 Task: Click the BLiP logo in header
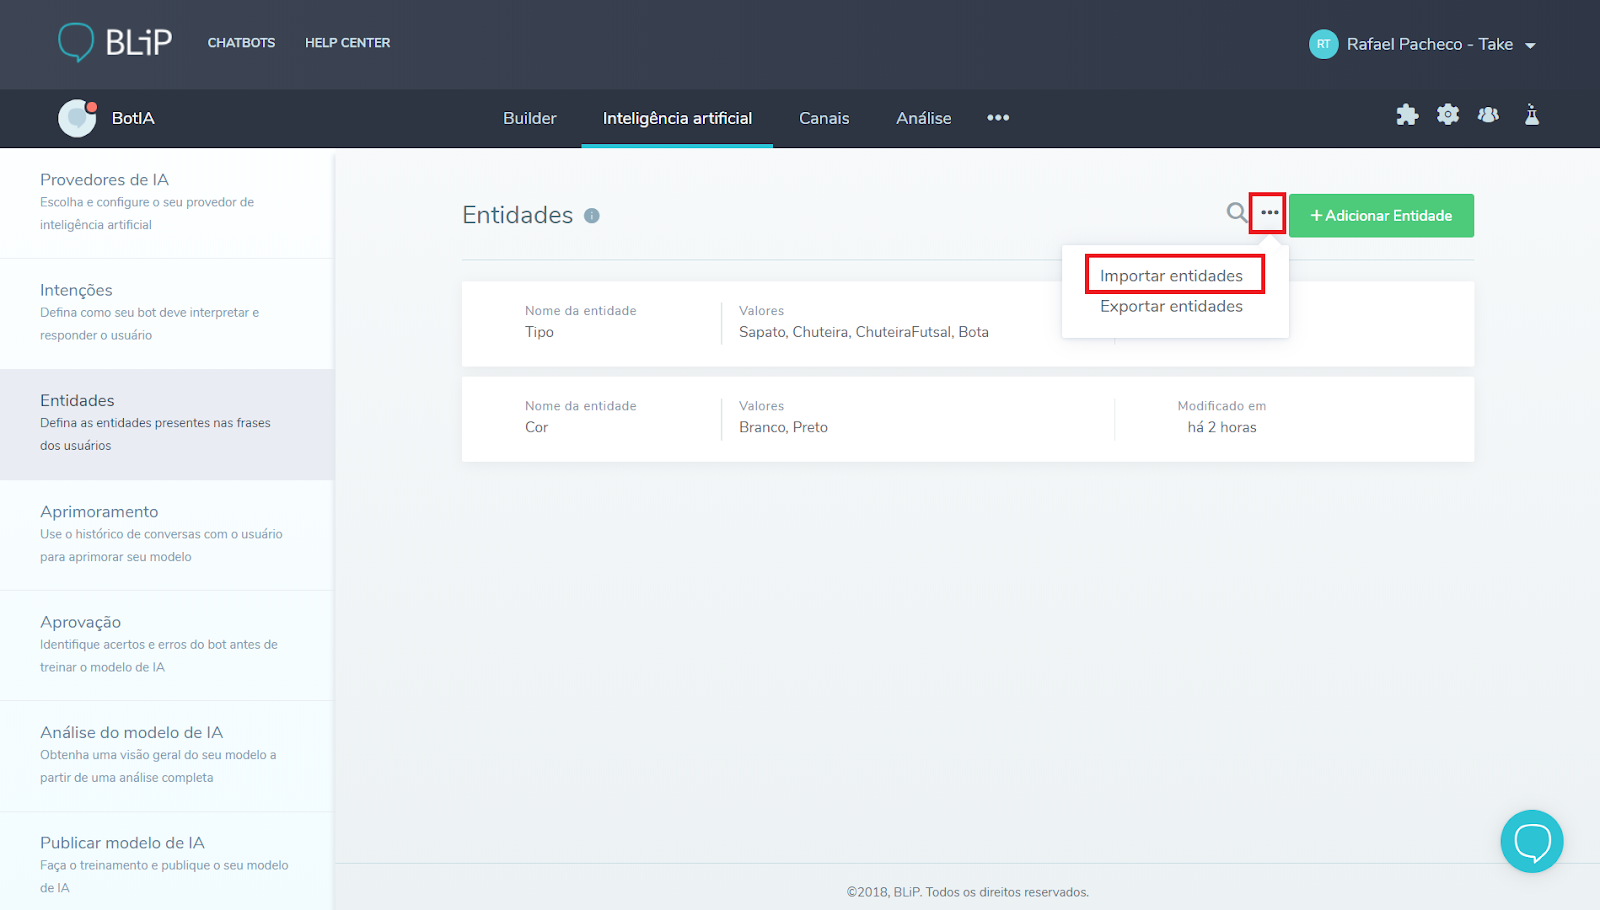click(115, 42)
